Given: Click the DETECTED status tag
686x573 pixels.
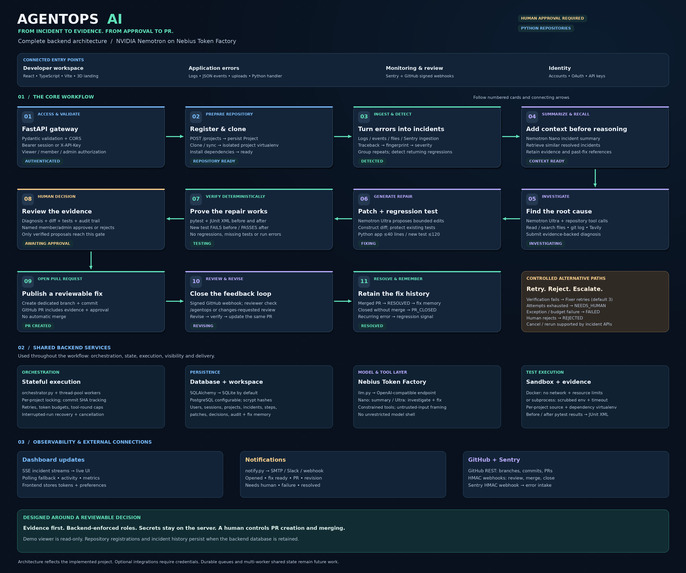Looking at the screenshot, I should pos(372,161).
